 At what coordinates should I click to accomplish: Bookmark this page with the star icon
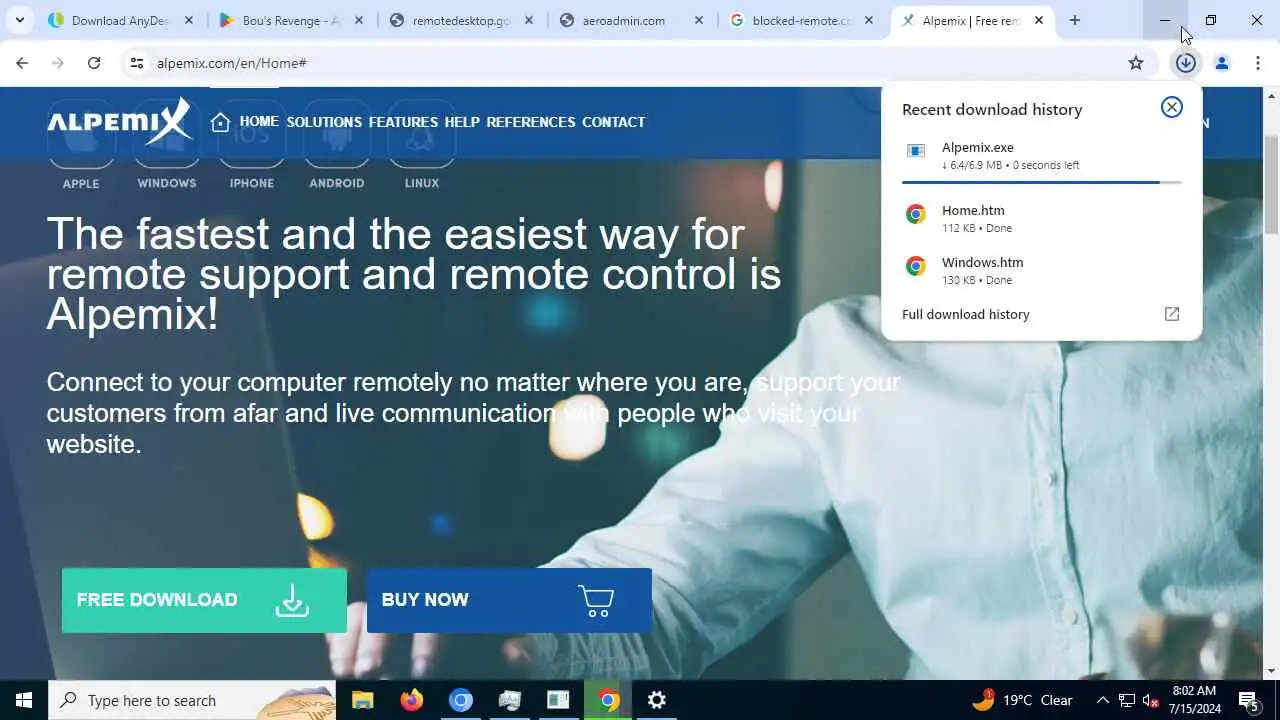[x=1136, y=63]
